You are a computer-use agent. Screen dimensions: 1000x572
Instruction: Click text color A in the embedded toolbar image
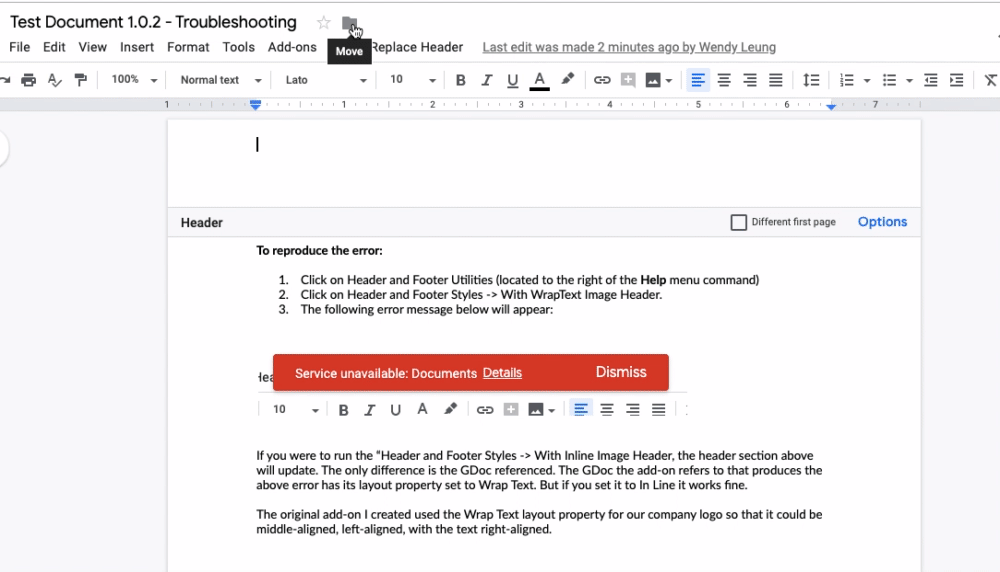coord(422,409)
